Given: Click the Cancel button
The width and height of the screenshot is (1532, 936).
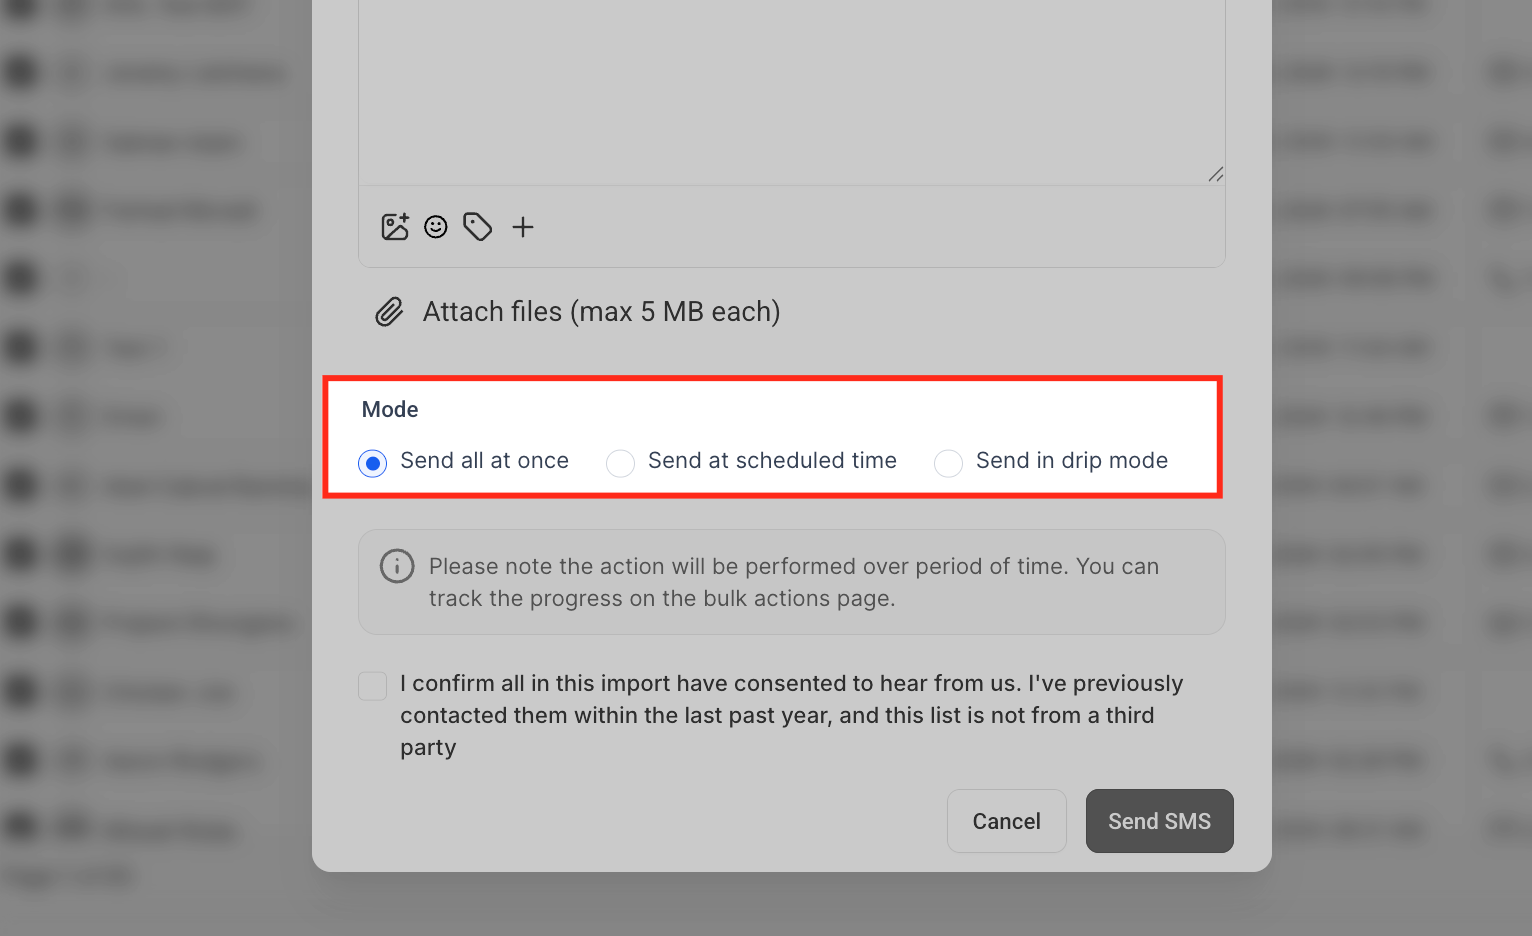Looking at the screenshot, I should pos(1007,821).
